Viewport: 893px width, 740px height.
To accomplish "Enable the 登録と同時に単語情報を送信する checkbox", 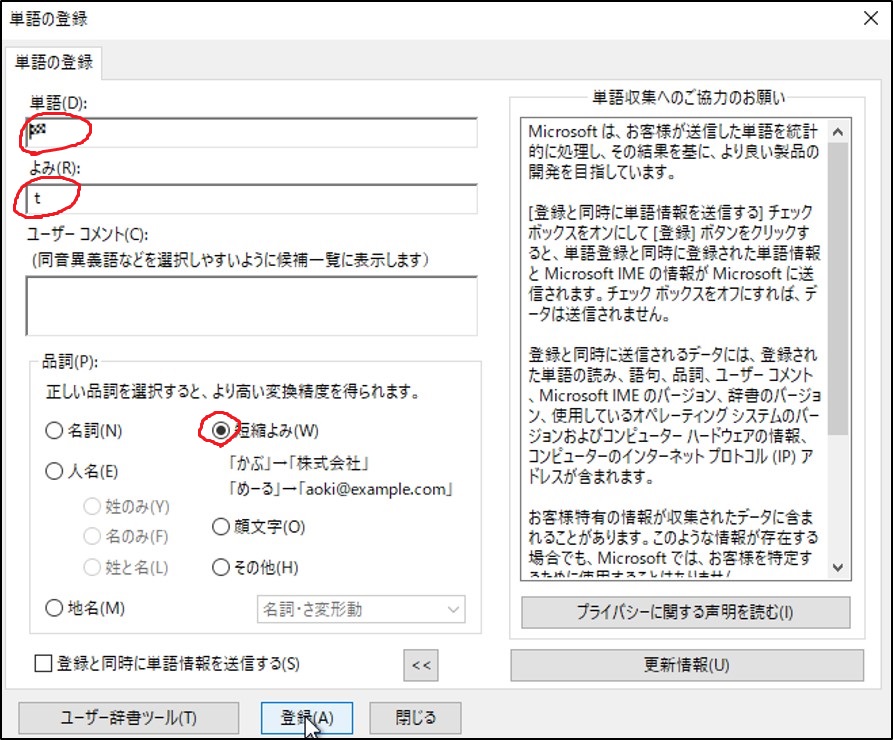I will [44, 664].
